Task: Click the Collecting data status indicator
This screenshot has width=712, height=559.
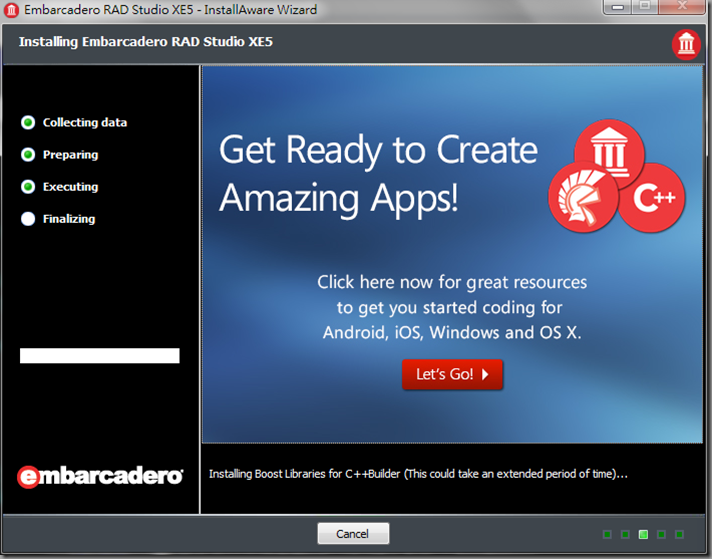Action: (x=28, y=123)
